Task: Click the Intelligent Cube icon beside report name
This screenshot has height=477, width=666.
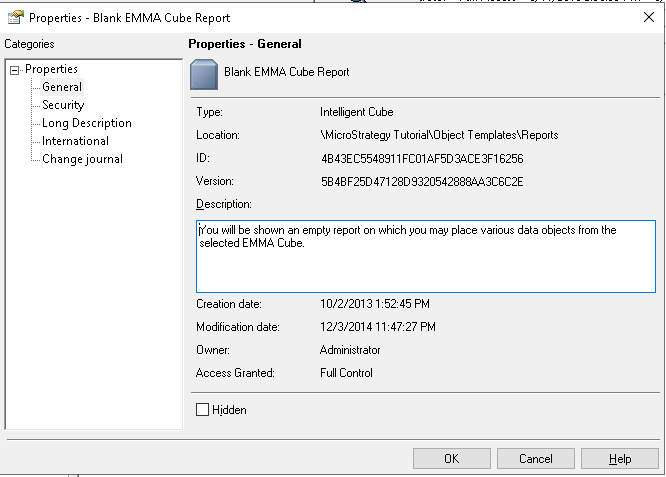Action: pos(204,74)
